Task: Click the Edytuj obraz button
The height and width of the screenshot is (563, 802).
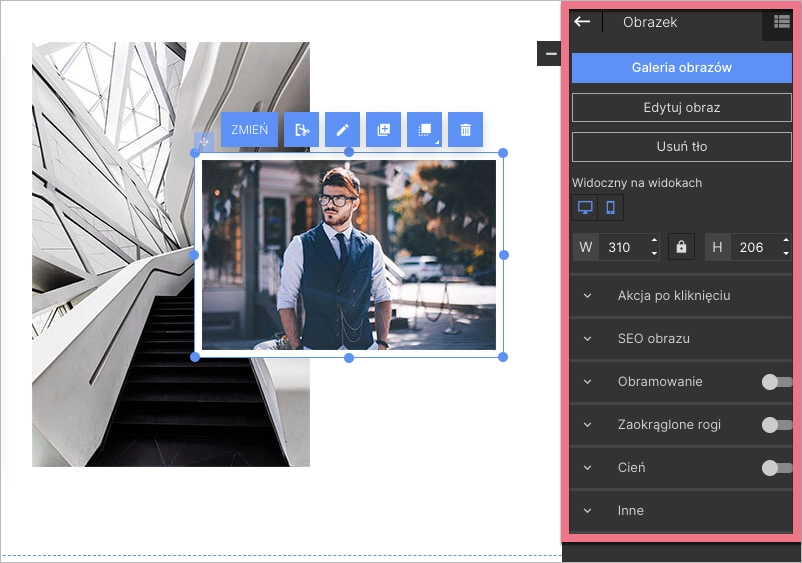Action: [681, 107]
